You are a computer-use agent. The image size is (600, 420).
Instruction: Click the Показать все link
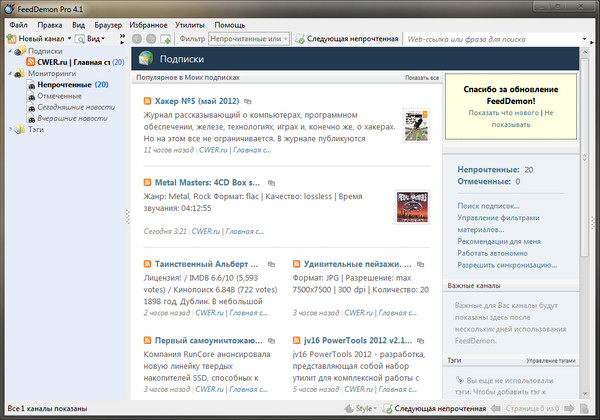point(421,77)
